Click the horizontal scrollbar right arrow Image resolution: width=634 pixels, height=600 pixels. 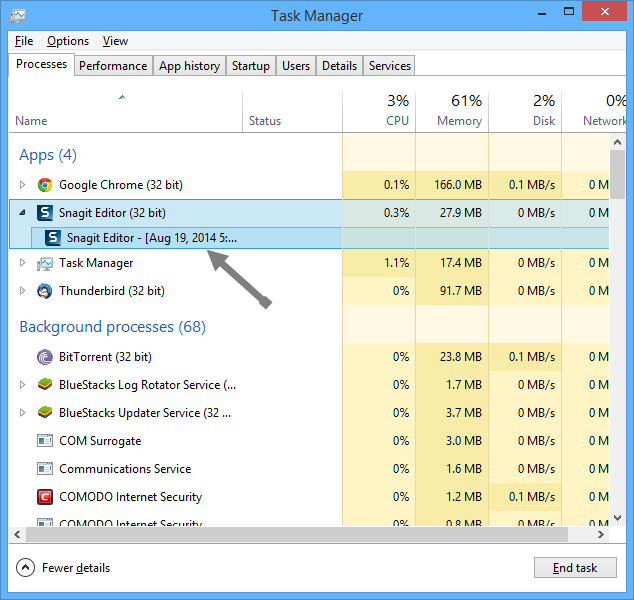601,535
